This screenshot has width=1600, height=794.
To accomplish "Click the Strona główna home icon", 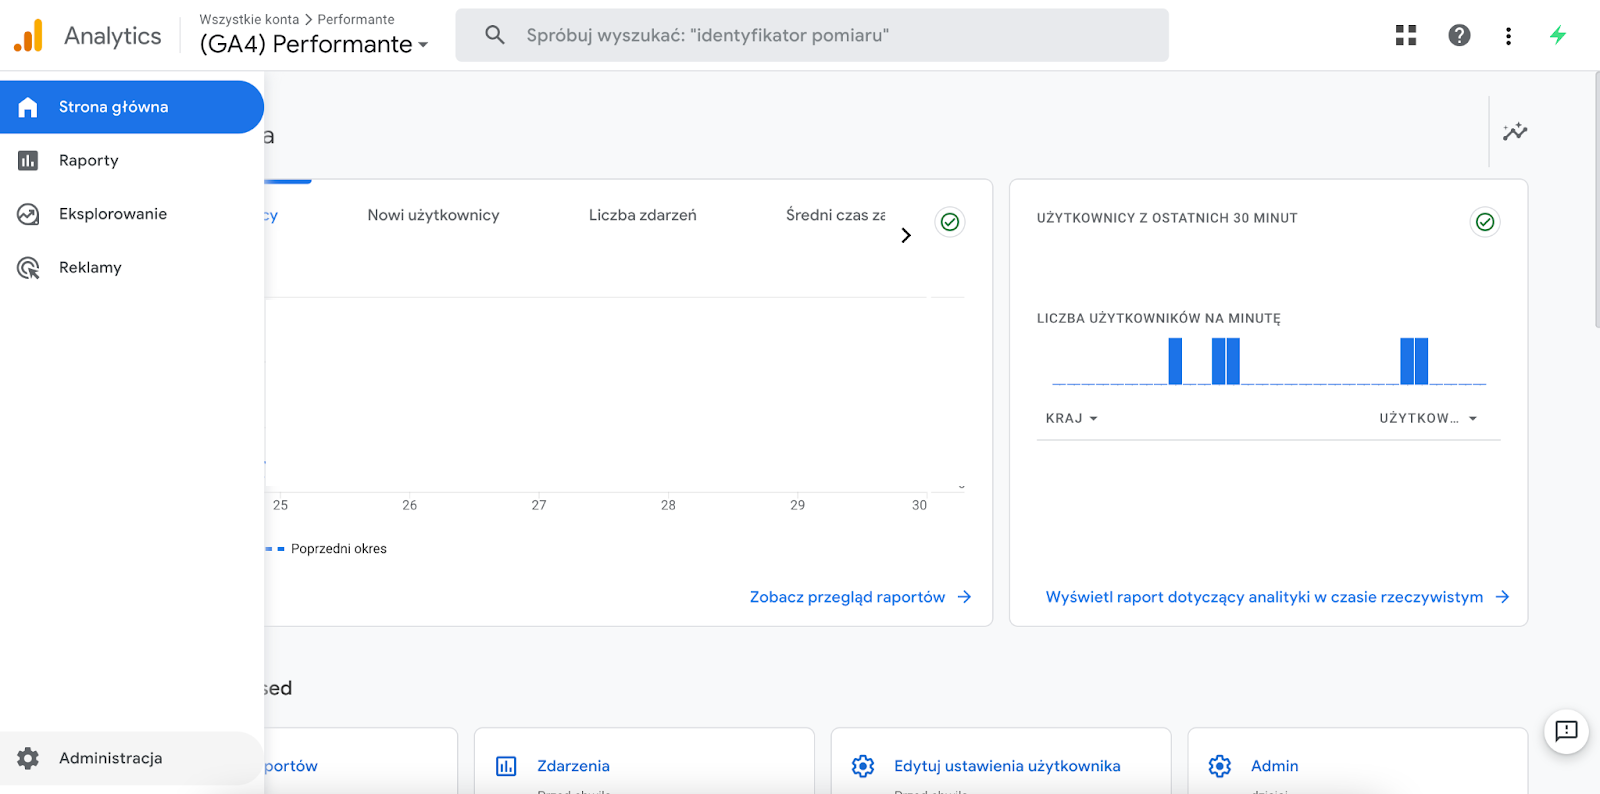I will click(x=28, y=107).
